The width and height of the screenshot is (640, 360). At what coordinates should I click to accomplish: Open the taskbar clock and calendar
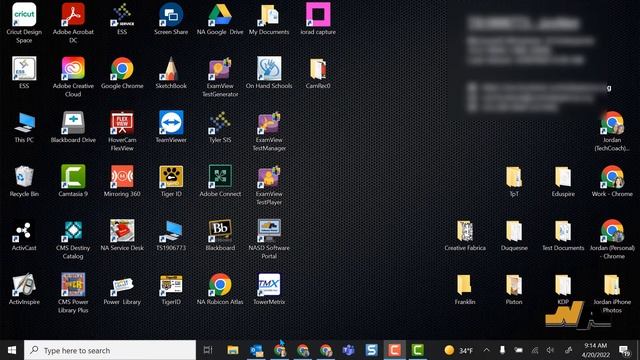point(596,350)
